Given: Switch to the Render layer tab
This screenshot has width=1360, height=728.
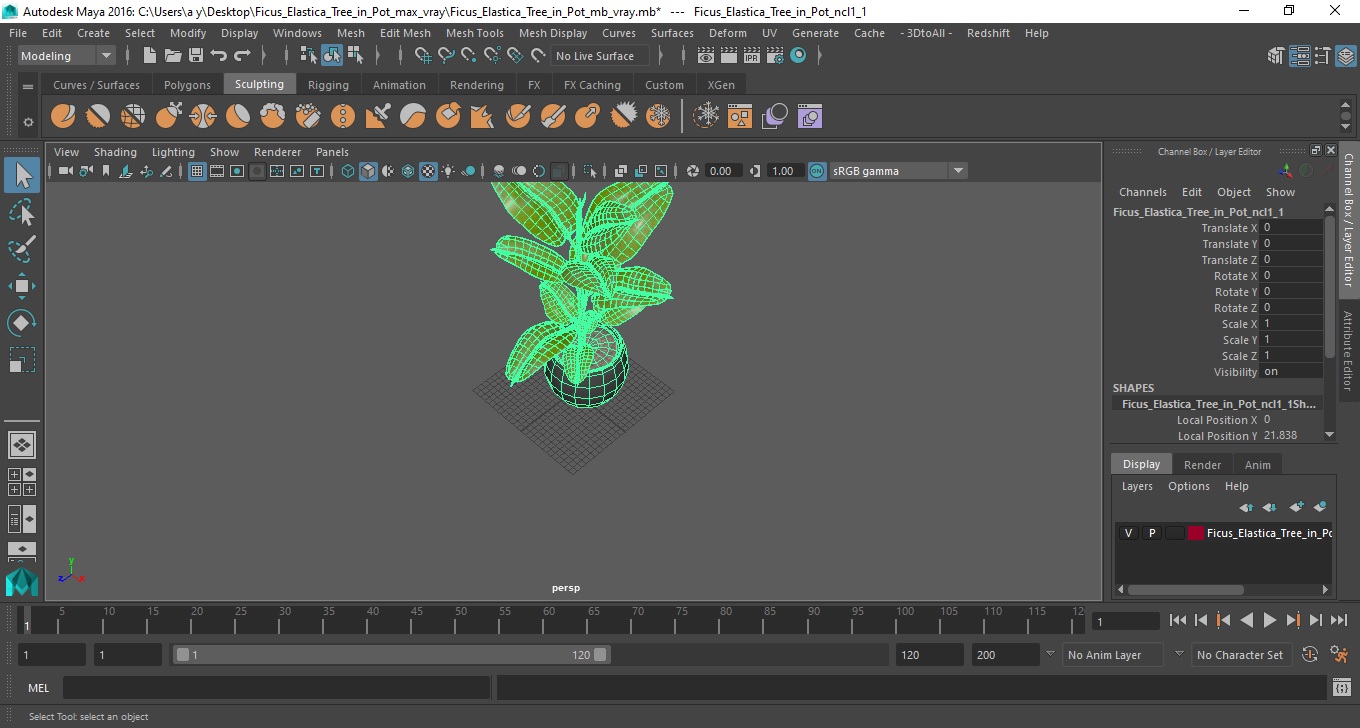Looking at the screenshot, I should pyautogui.click(x=1202, y=465).
